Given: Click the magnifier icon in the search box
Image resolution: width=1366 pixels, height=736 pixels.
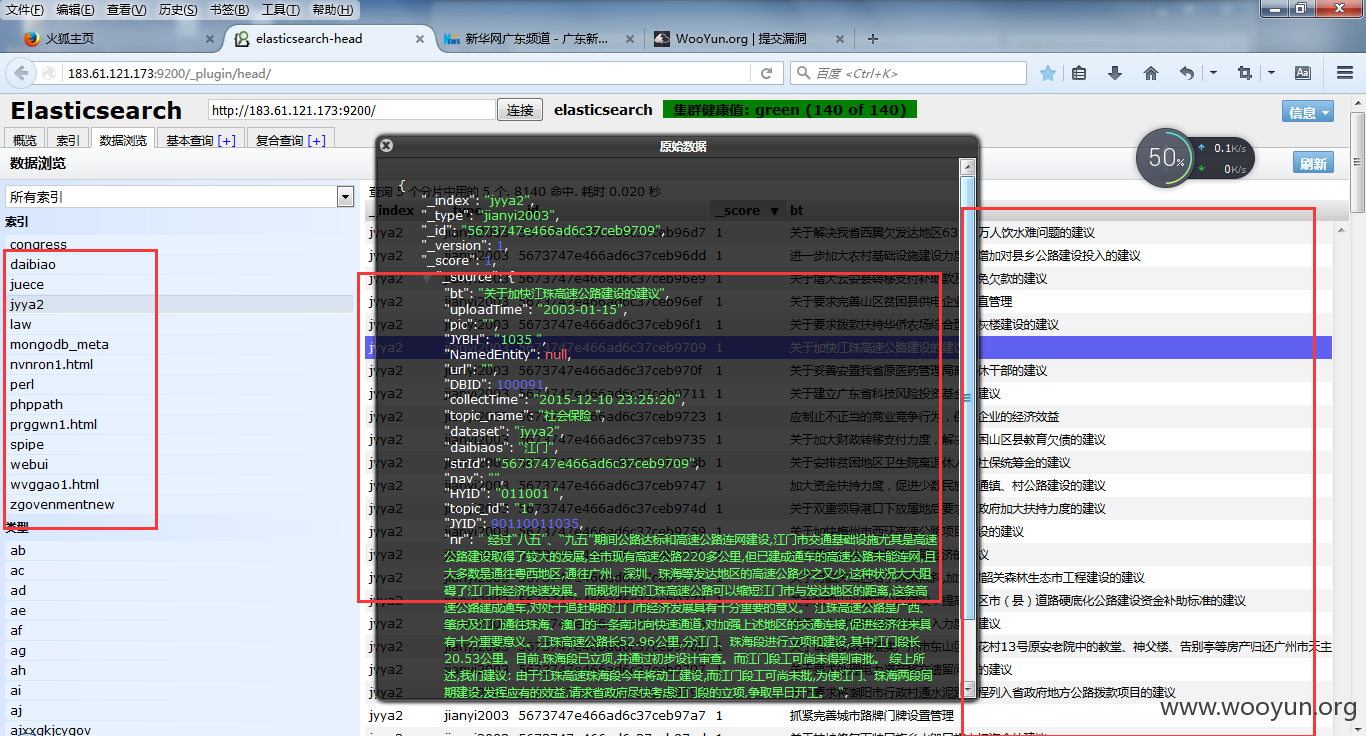Looking at the screenshot, I should [x=803, y=73].
